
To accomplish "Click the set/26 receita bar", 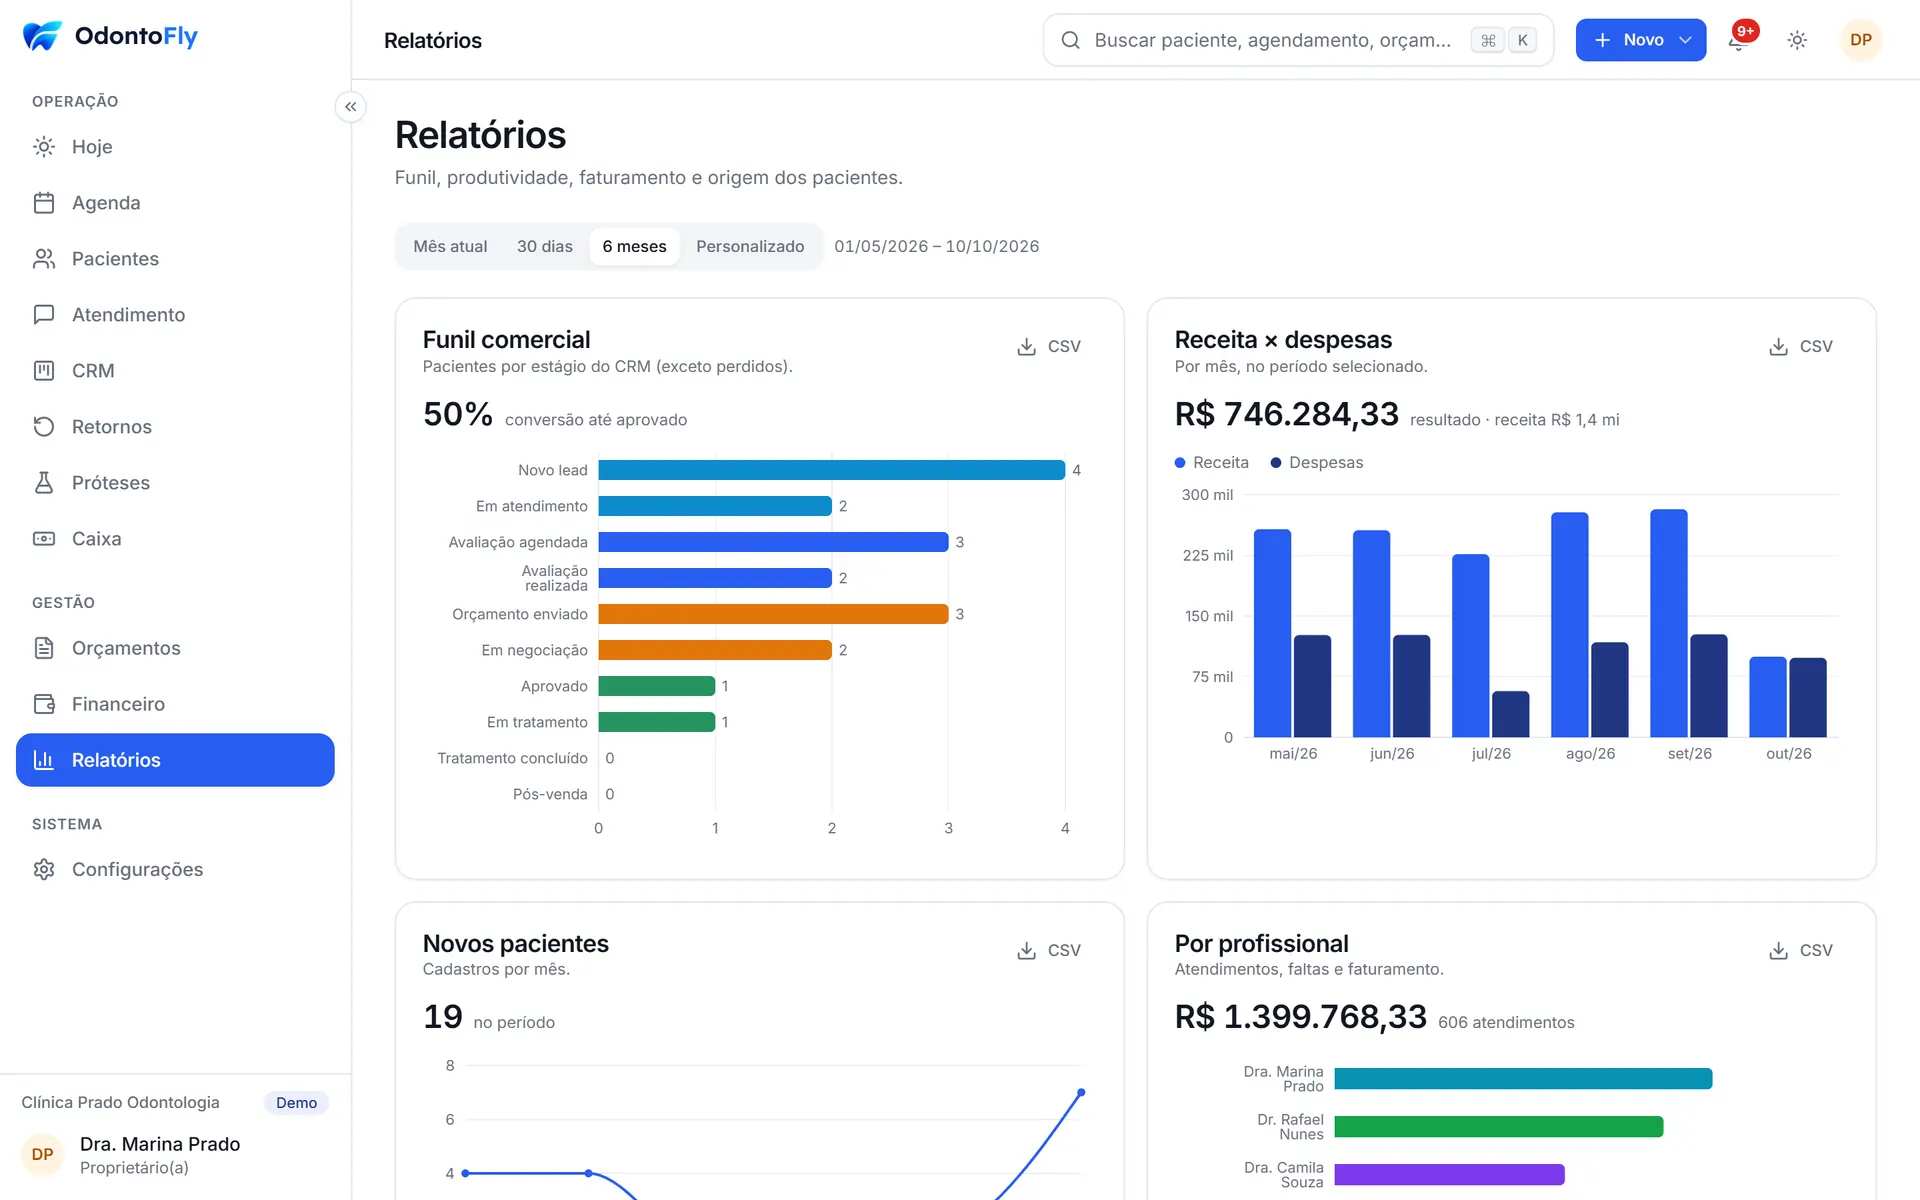I will click(x=1669, y=623).
